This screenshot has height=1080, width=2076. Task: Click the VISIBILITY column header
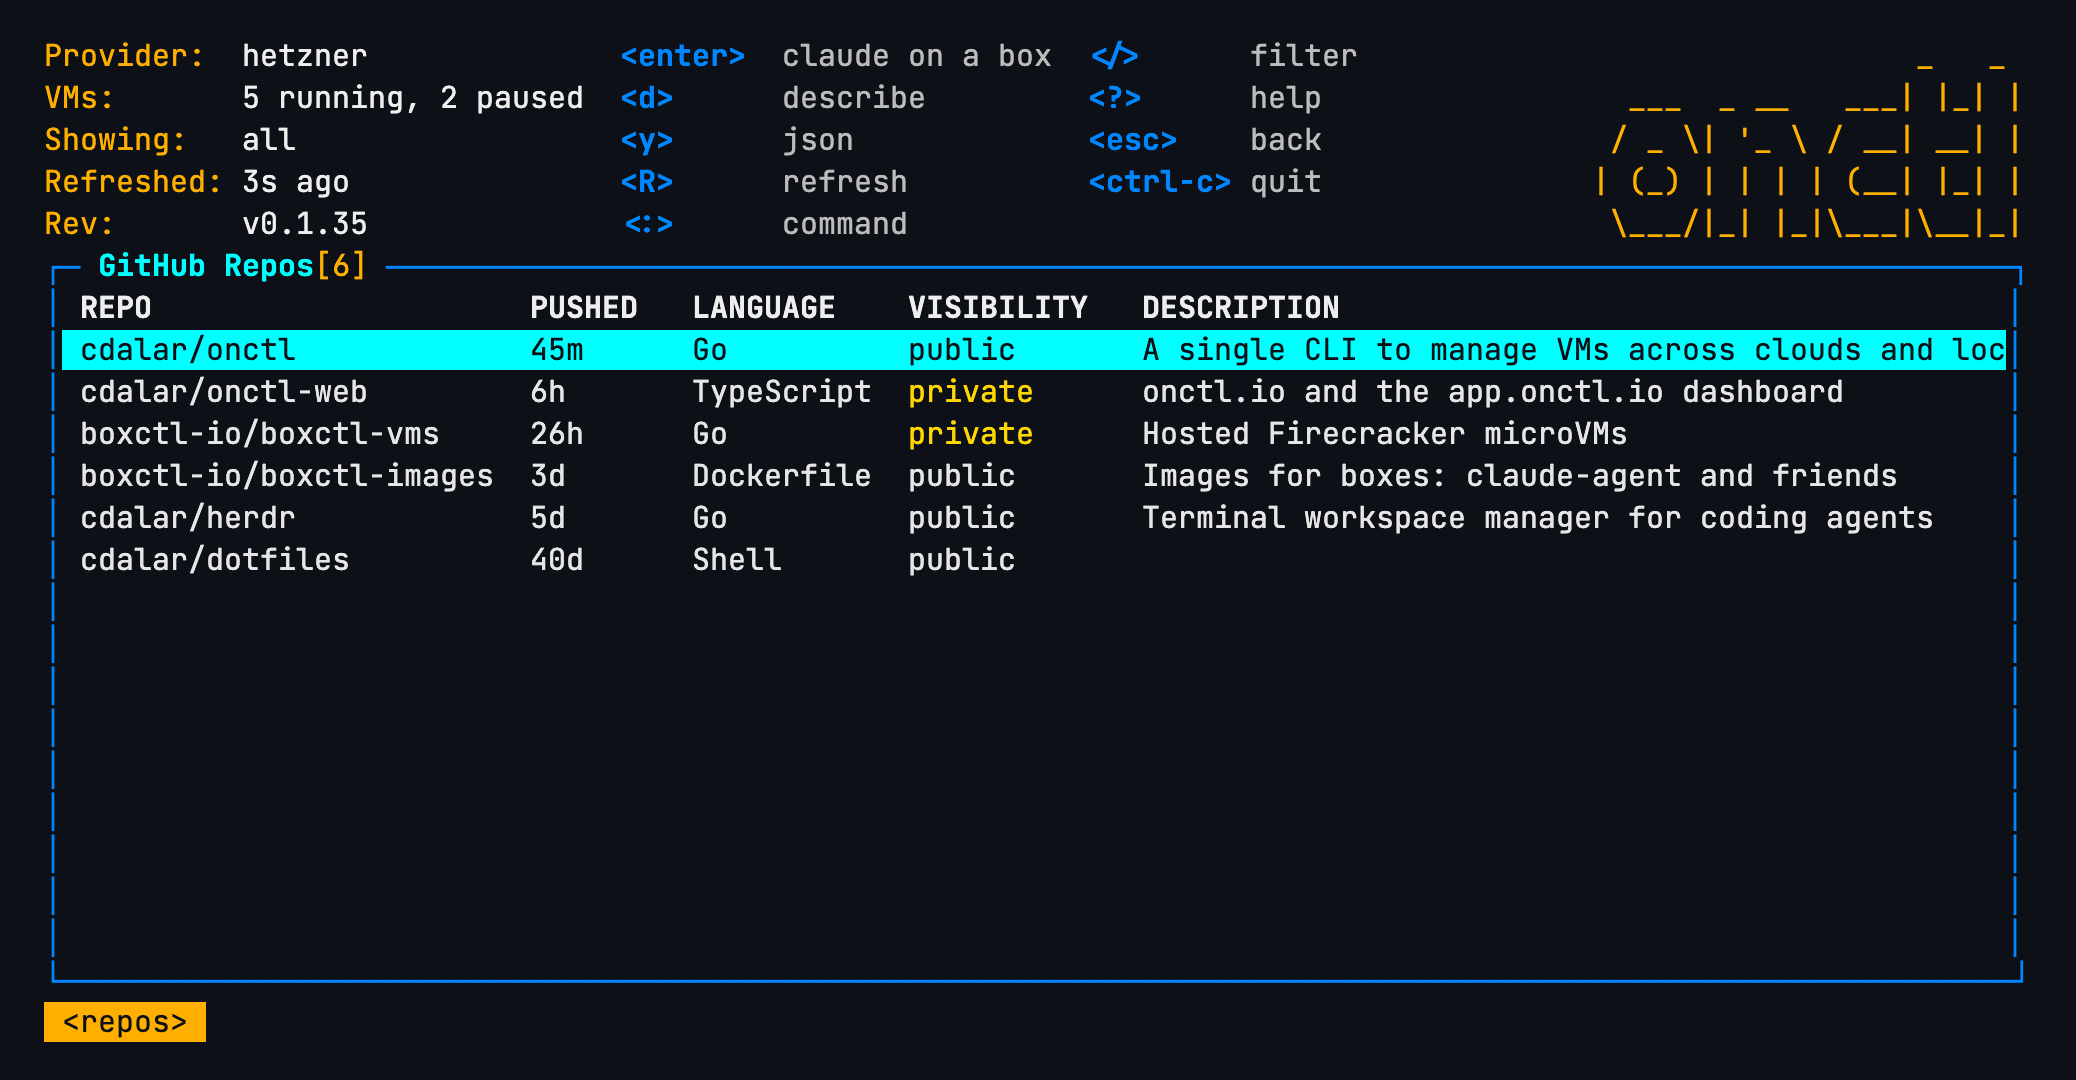pyautogui.click(x=998, y=308)
